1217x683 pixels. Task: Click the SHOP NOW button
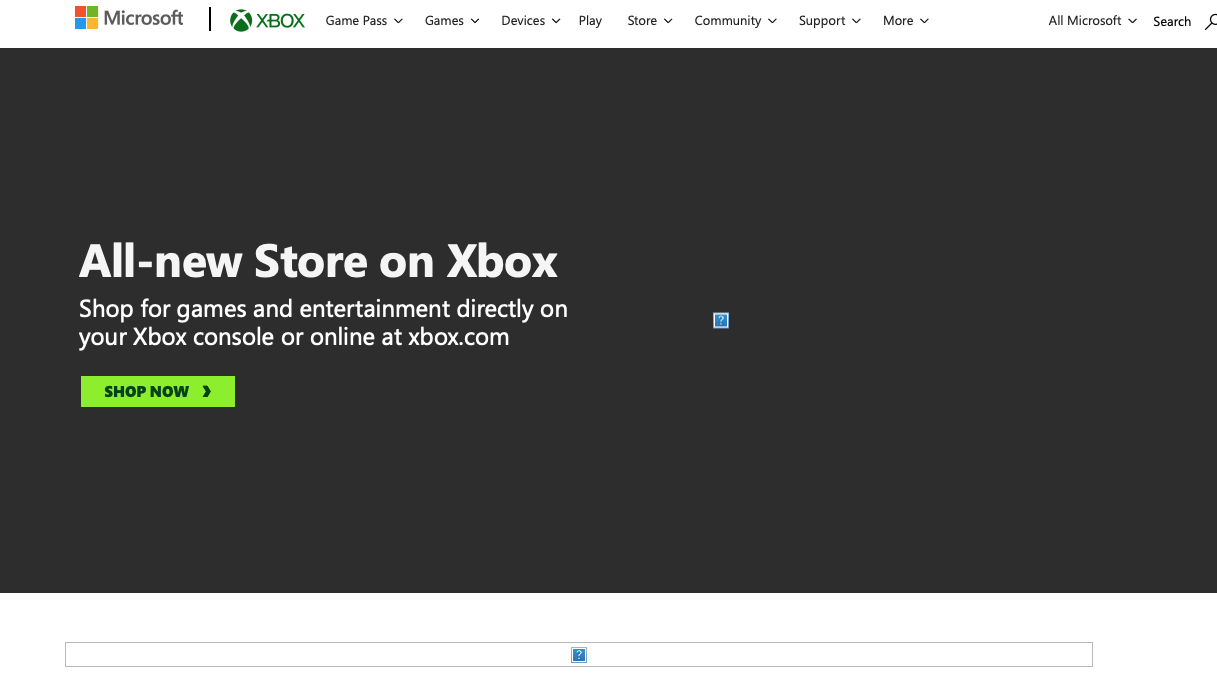(157, 391)
